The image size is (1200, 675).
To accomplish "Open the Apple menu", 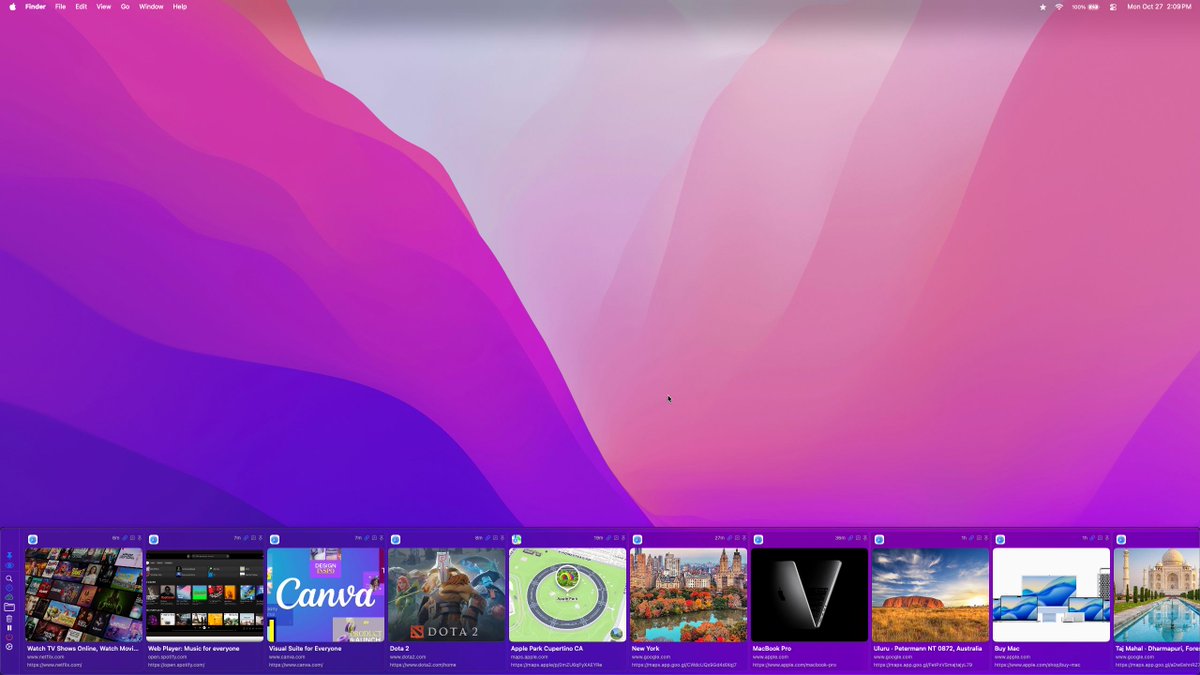I will (12, 6).
